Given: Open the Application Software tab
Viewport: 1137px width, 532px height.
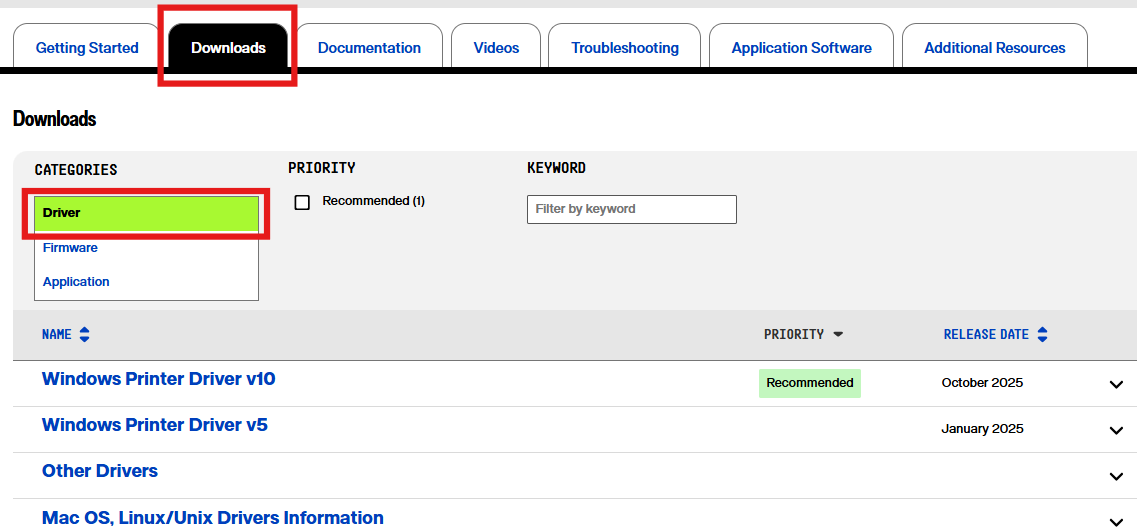Looking at the screenshot, I should pos(801,48).
